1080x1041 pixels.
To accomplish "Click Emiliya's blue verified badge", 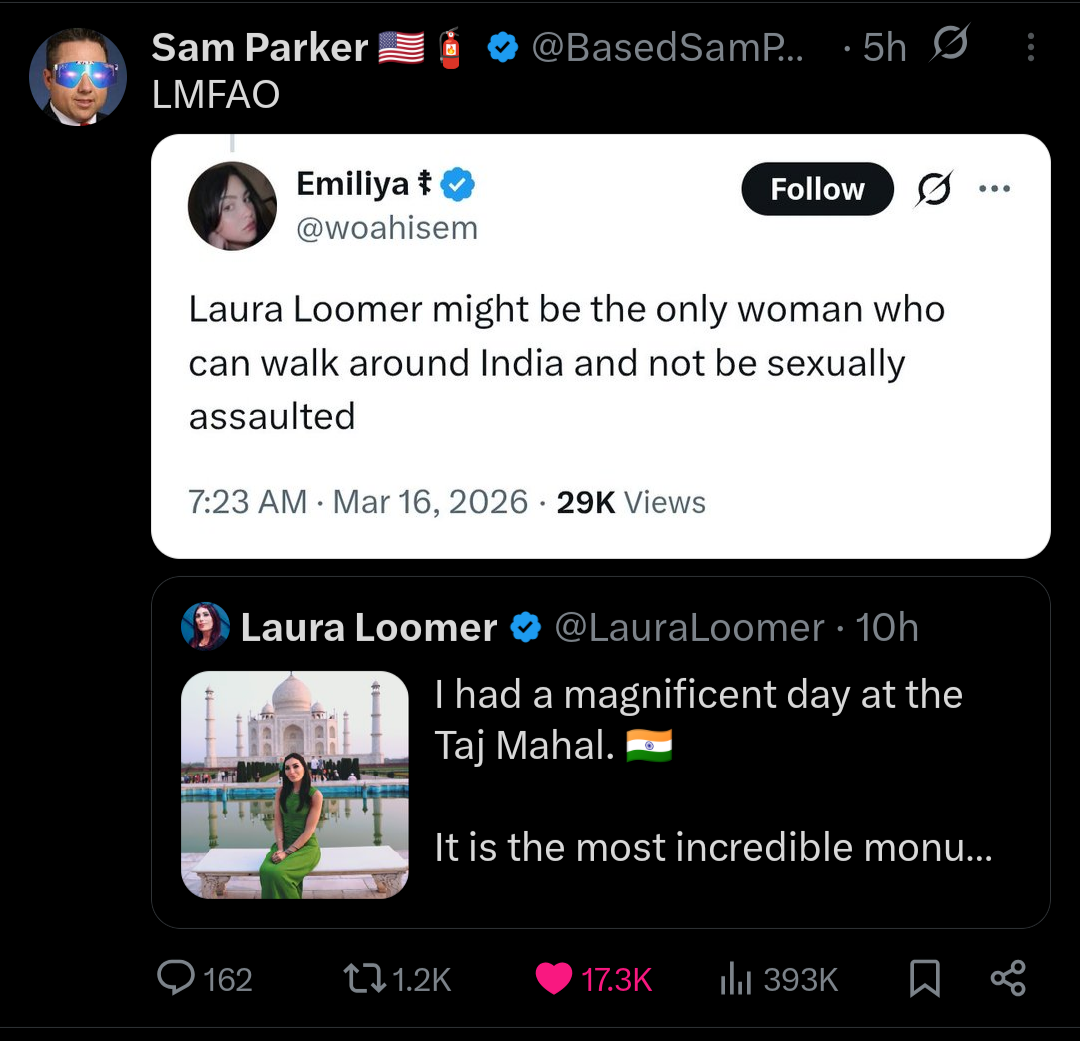I will click(458, 183).
